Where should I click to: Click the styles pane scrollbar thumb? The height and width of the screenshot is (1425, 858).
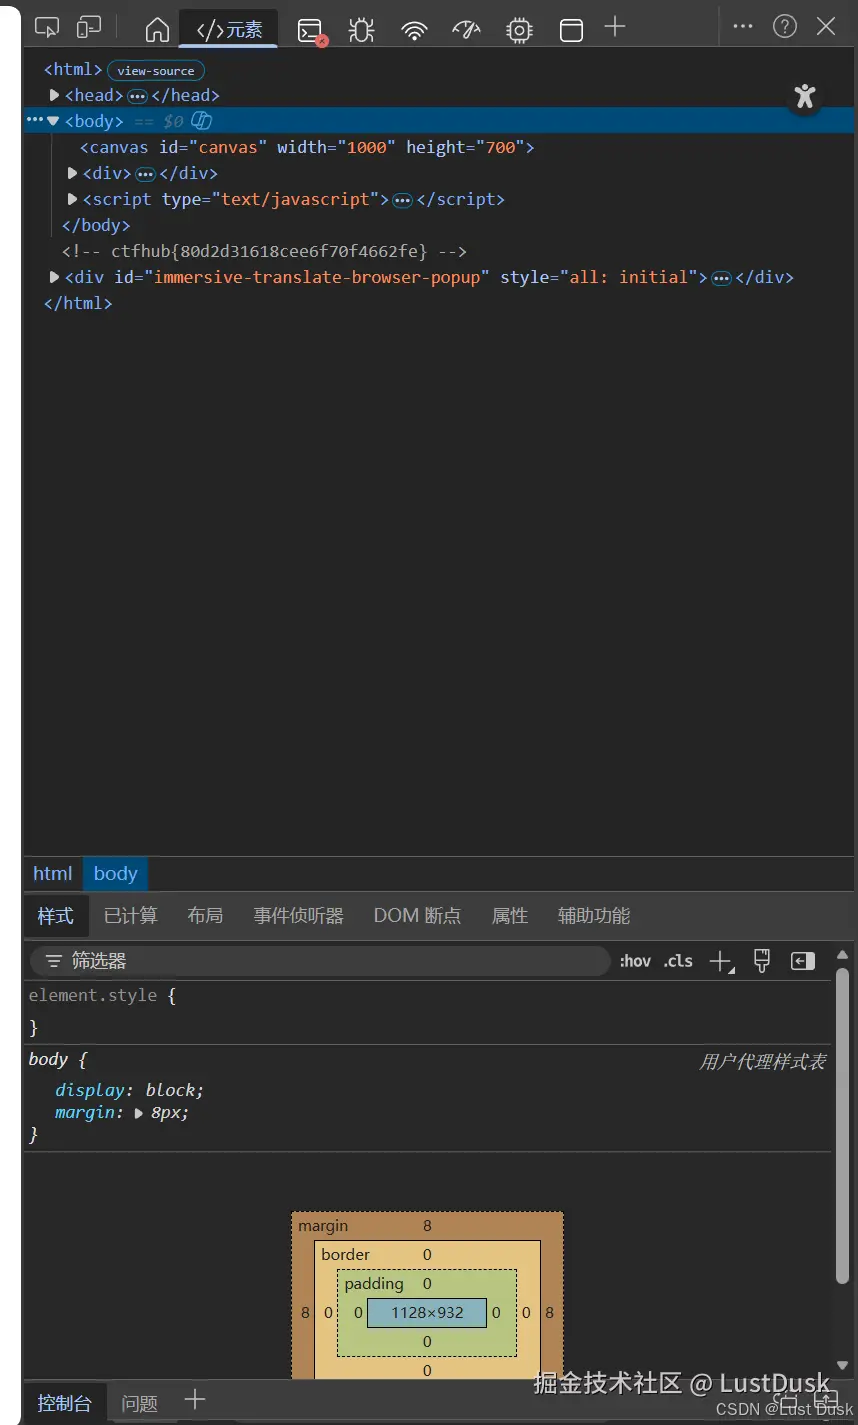842,1127
